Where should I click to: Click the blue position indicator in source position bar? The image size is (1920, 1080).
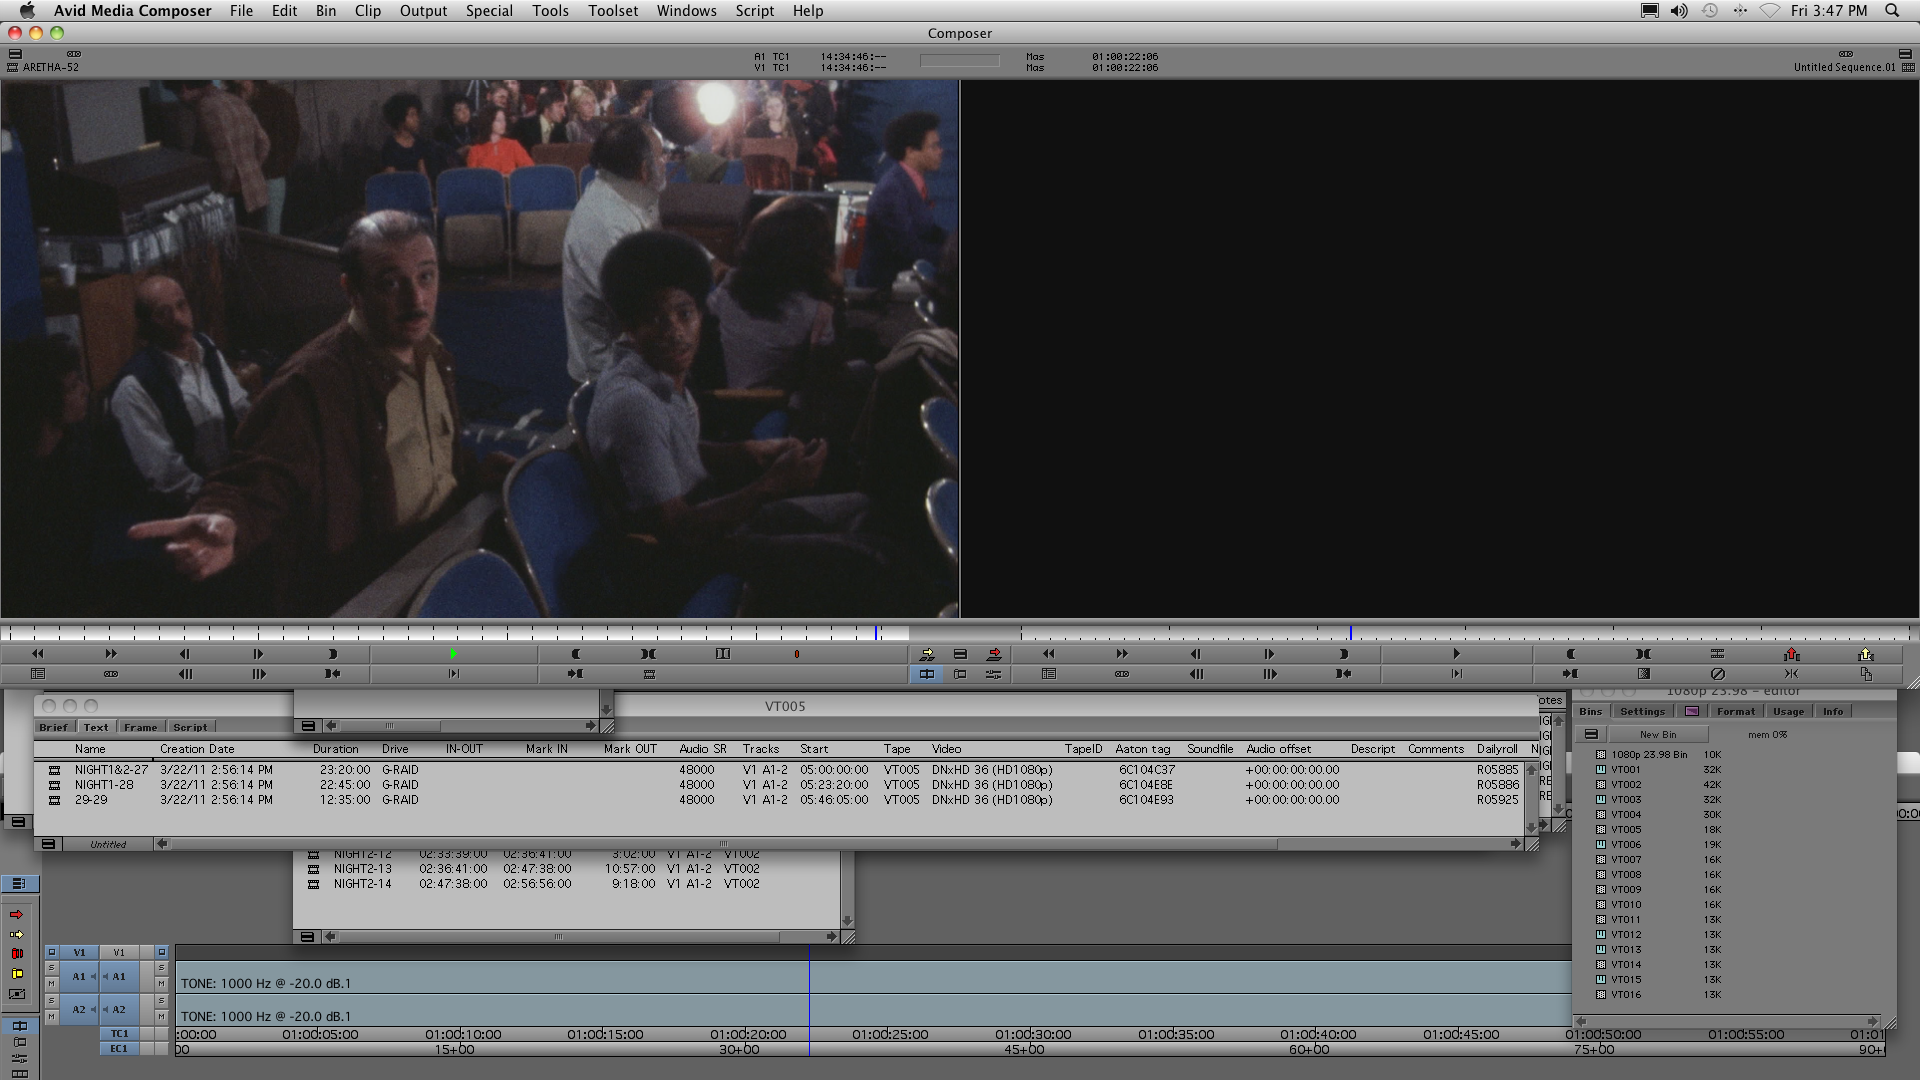pos(876,633)
